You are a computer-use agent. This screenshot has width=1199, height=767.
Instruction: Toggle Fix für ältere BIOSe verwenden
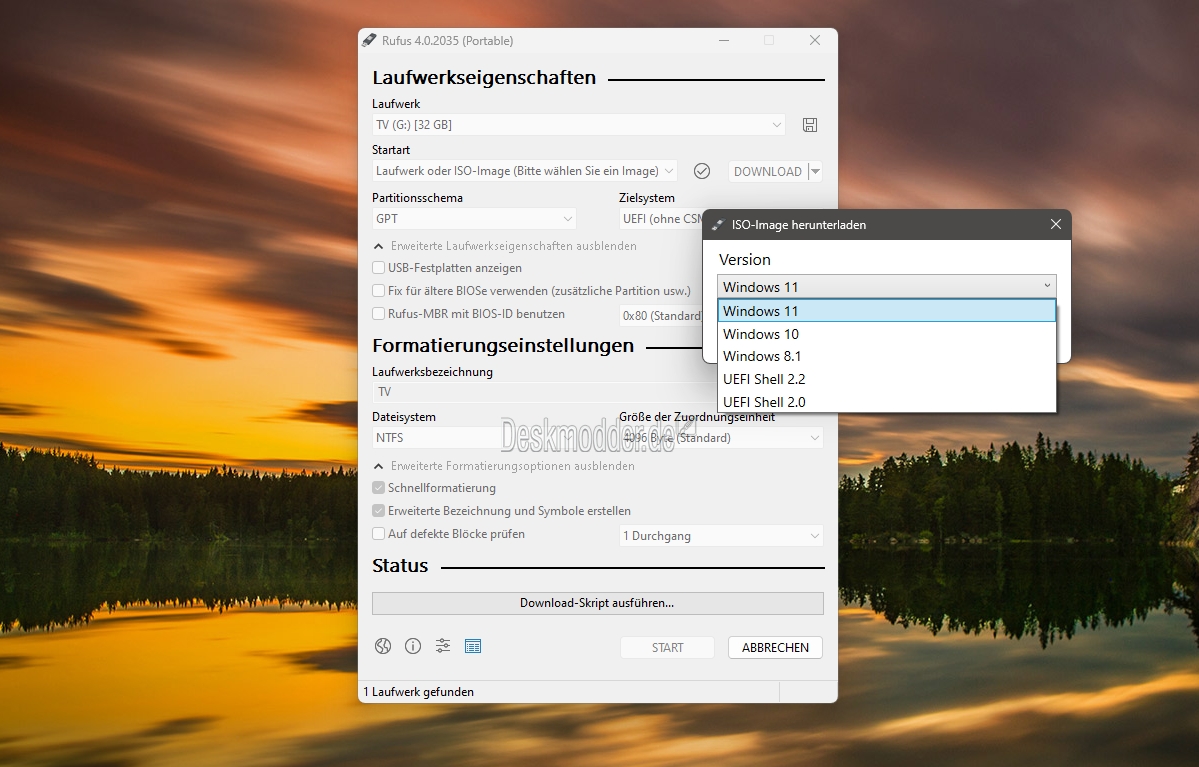(379, 291)
